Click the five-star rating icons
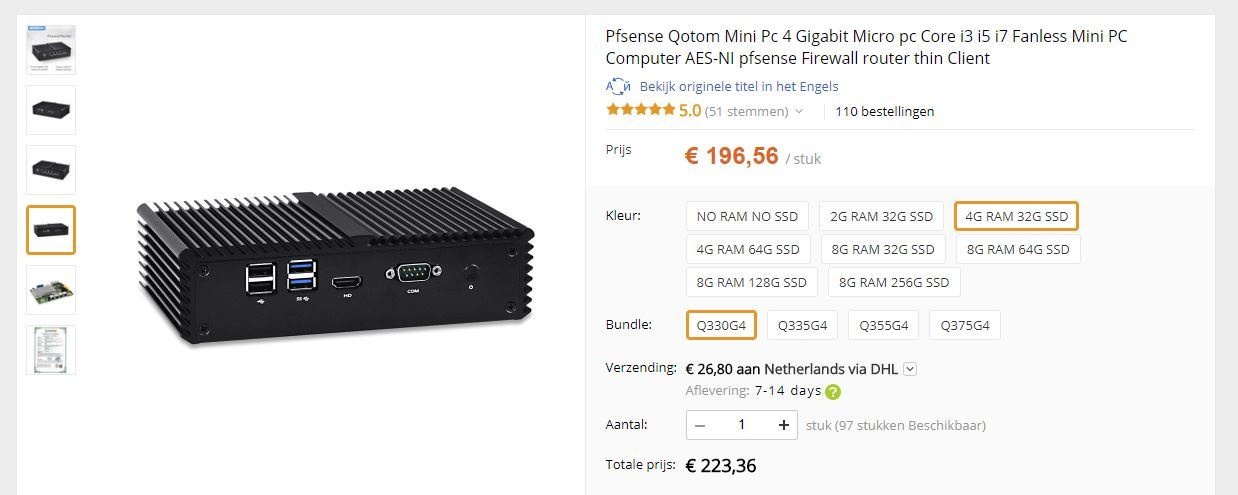This screenshot has height=495, width=1238. click(x=640, y=111)
